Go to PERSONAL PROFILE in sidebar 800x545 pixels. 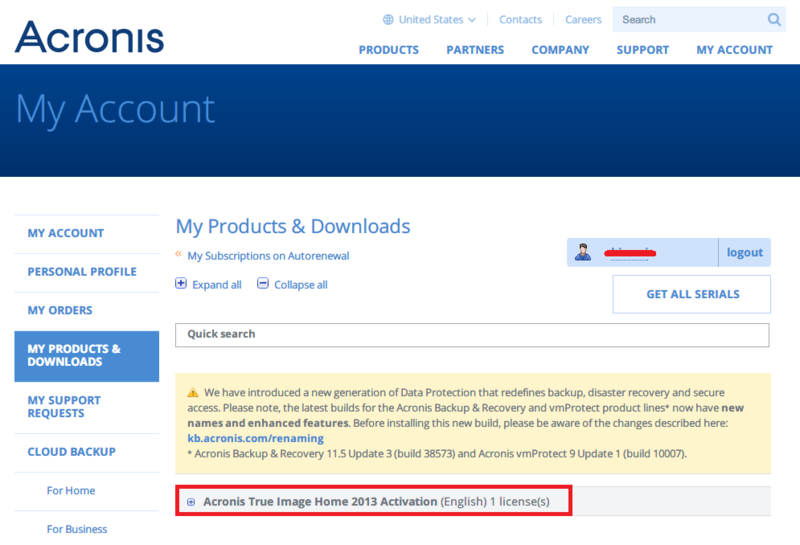click(87, 272)
